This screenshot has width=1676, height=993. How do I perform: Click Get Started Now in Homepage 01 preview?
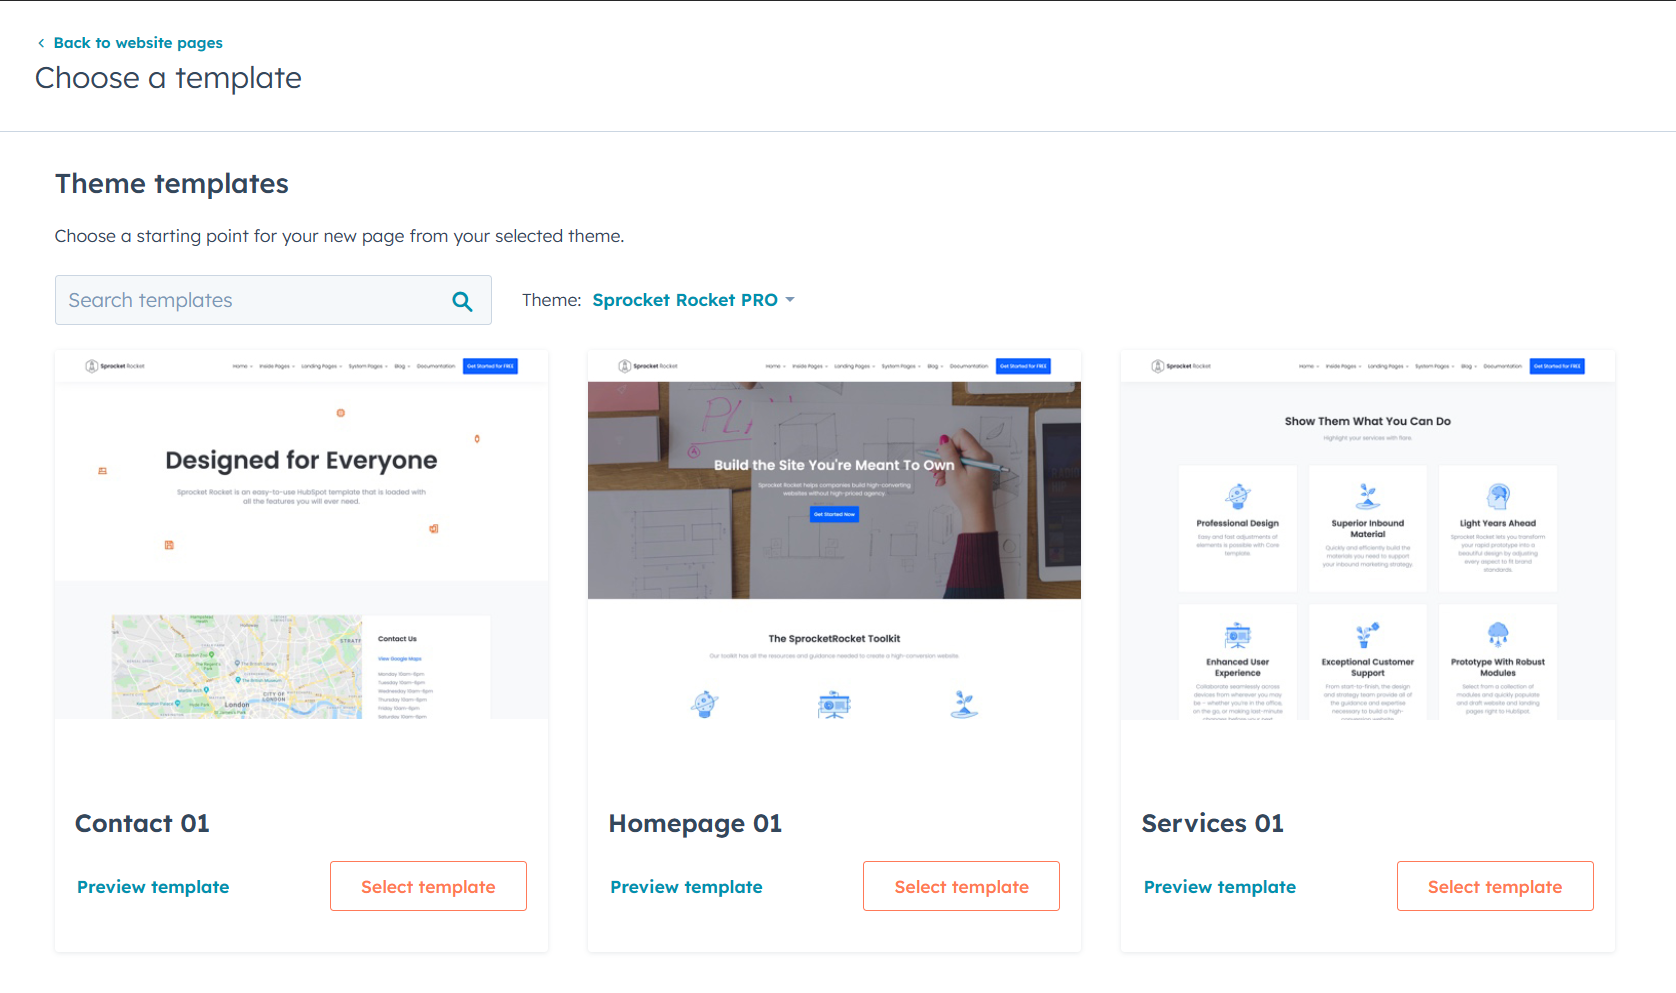tap(834, 513)
